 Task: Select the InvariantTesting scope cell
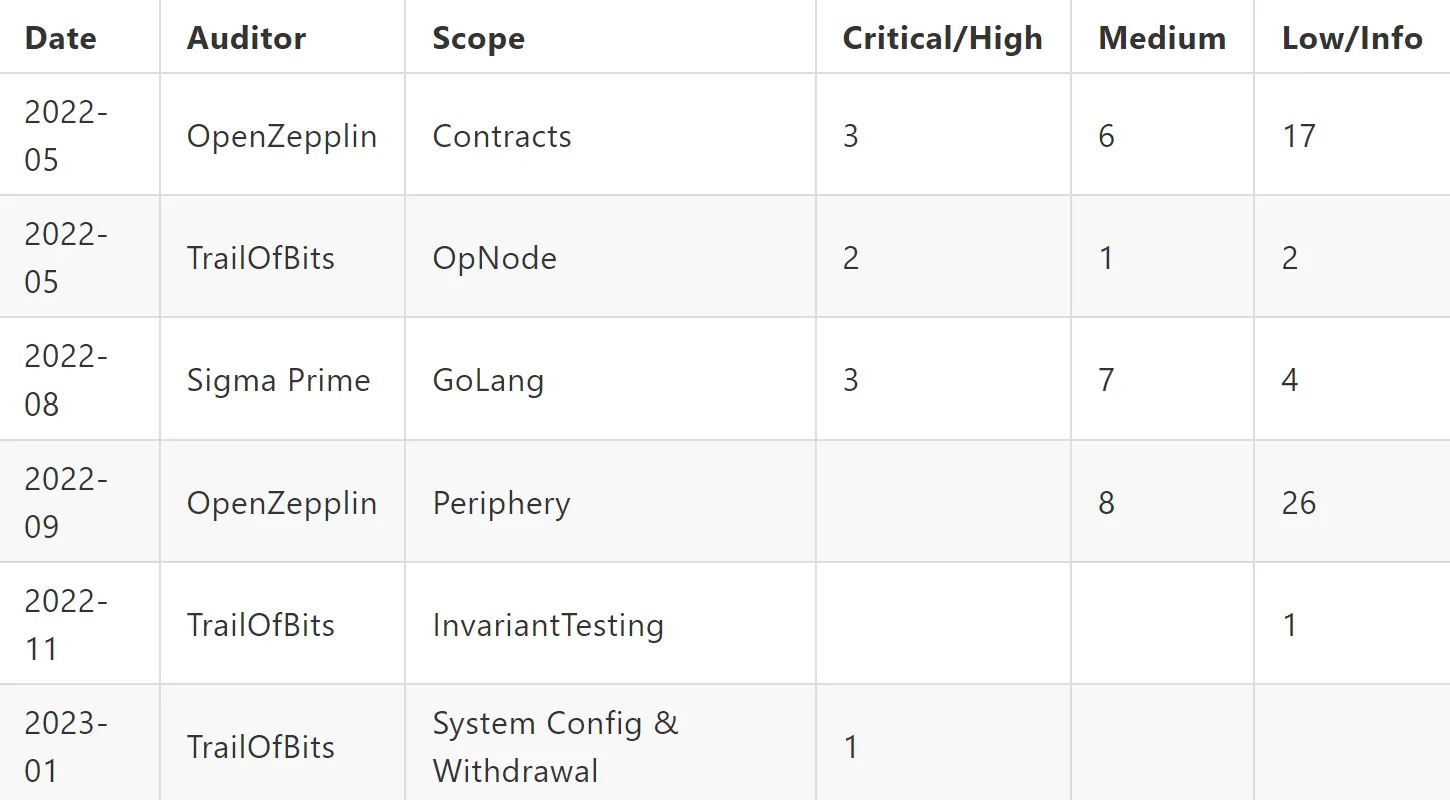coord(548,626)
